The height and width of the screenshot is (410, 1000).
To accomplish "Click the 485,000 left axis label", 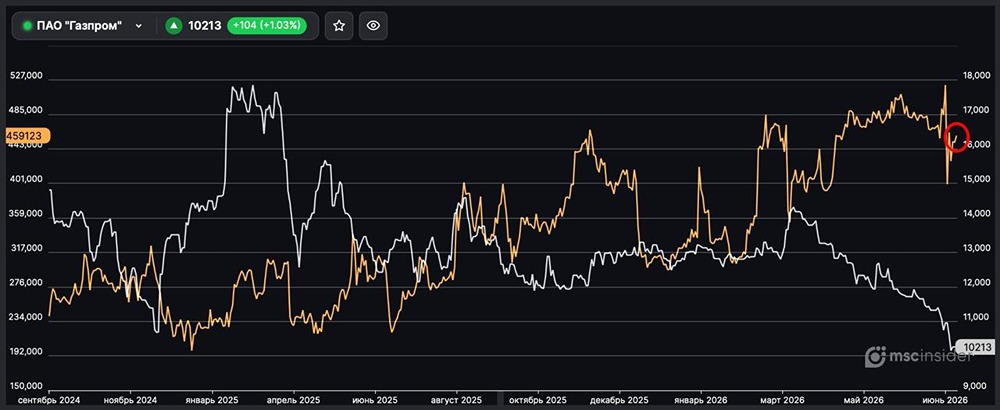I will [27, 110].
